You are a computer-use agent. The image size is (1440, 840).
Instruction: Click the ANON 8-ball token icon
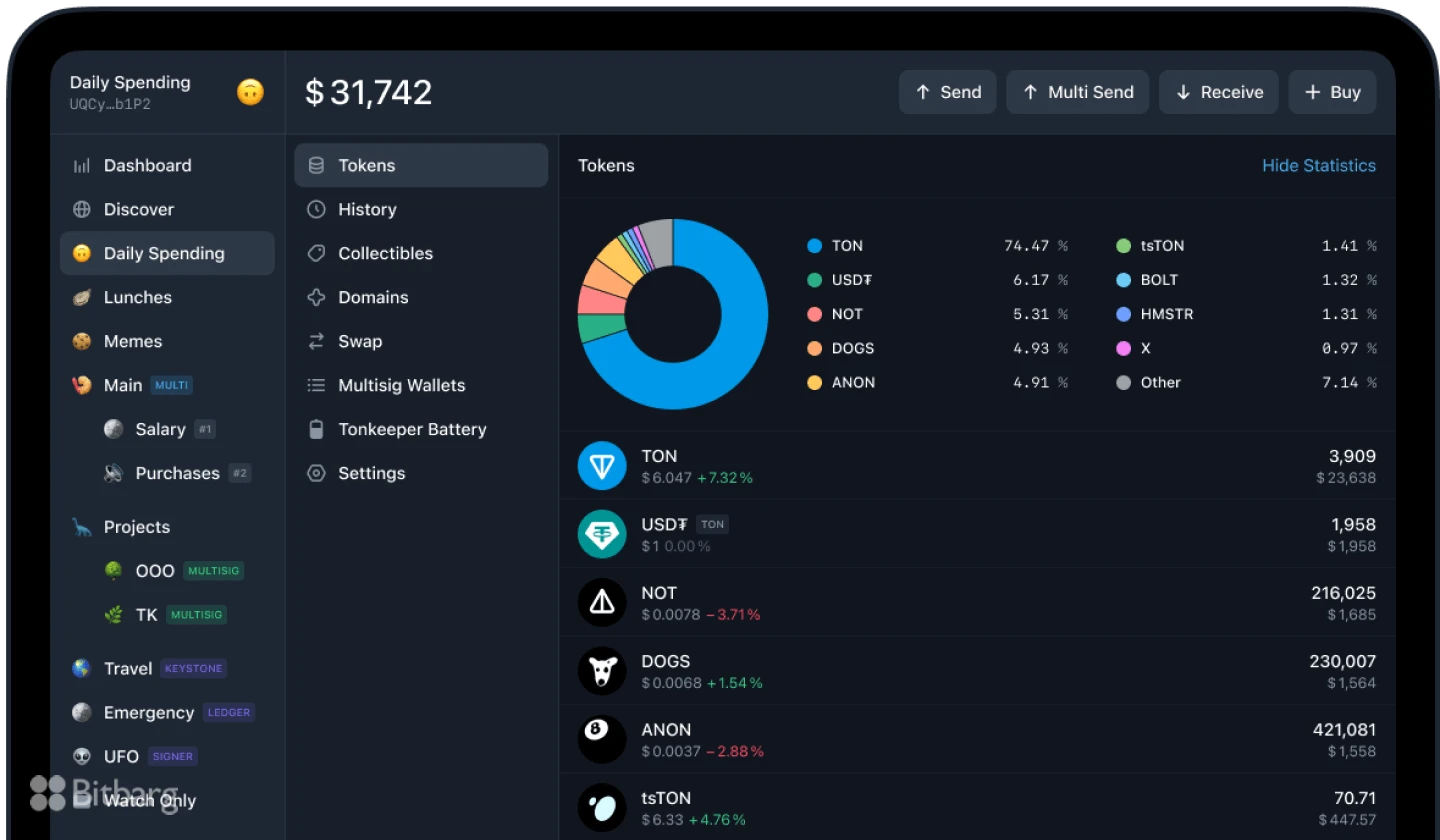pyautogui.click(x=602, y=739)
